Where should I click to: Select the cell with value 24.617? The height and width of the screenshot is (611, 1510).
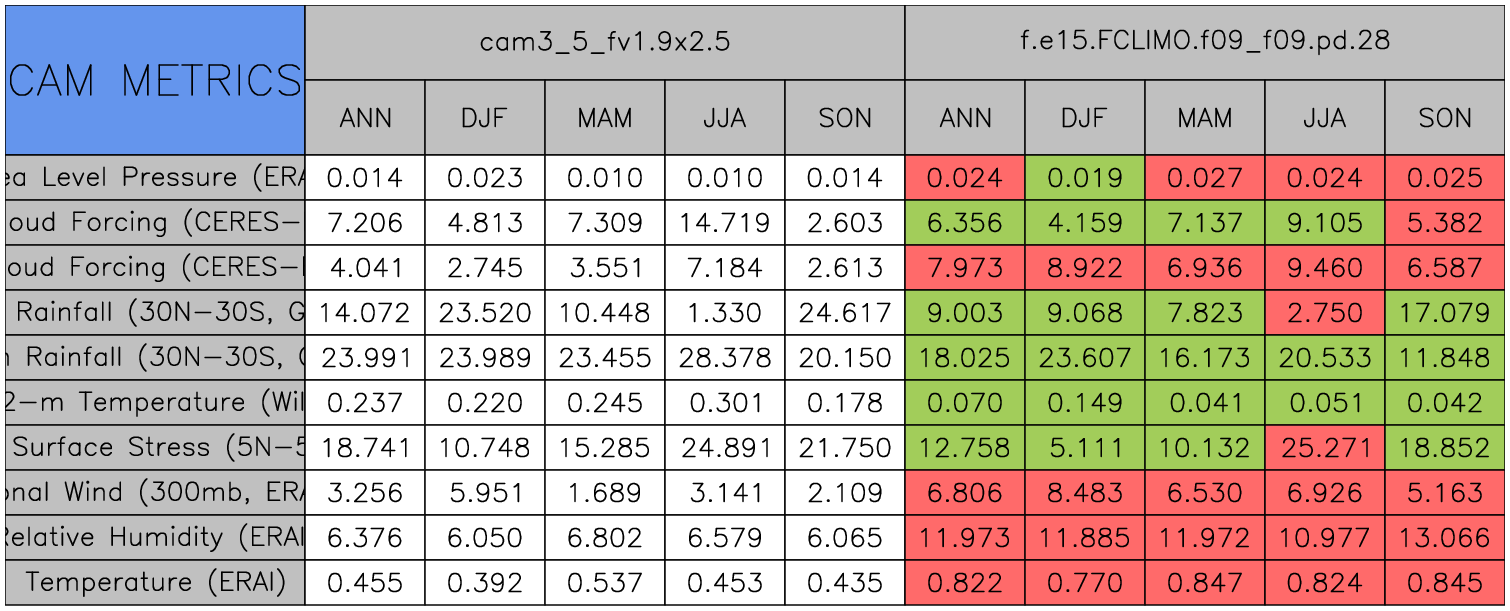[844, 313]
